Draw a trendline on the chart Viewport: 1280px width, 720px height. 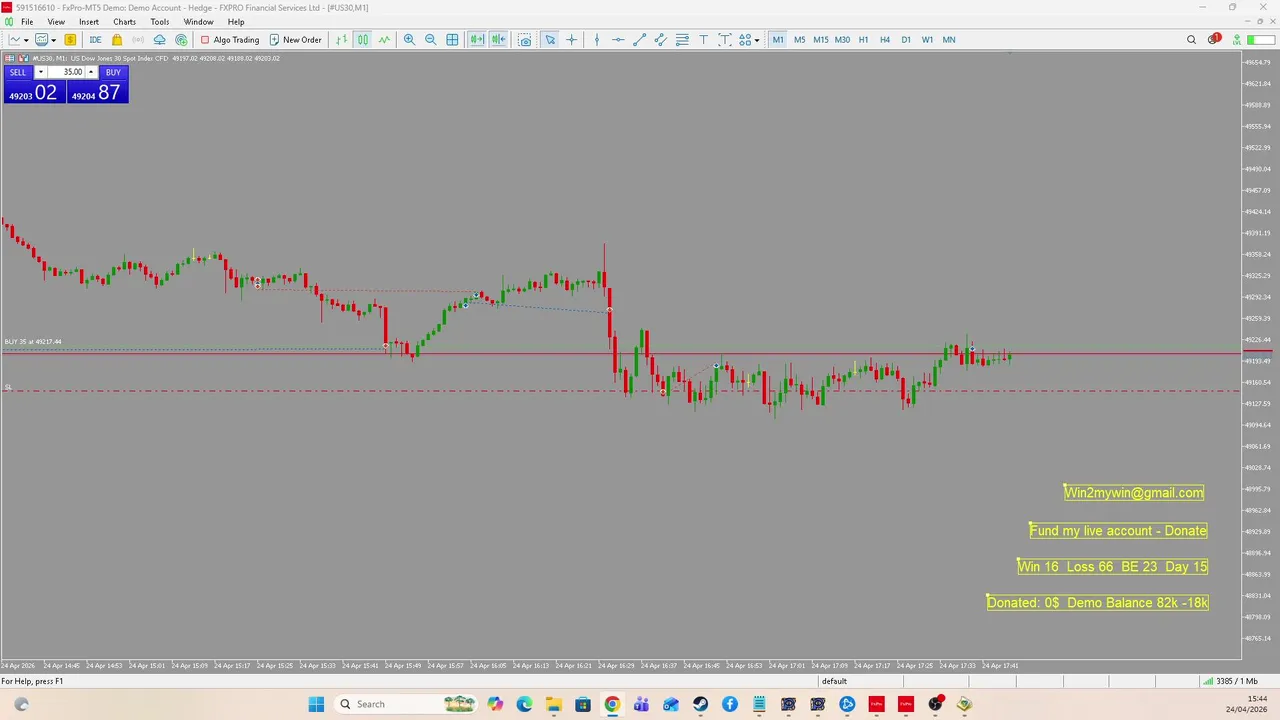640,40
